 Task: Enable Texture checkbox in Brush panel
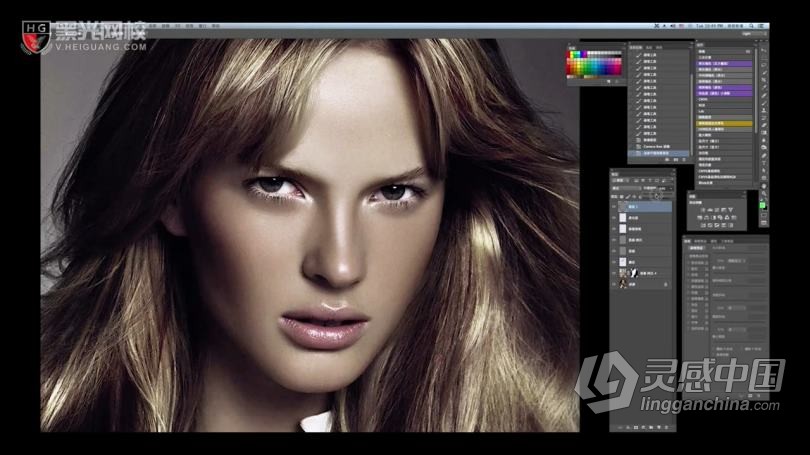[x=689, y=275]
